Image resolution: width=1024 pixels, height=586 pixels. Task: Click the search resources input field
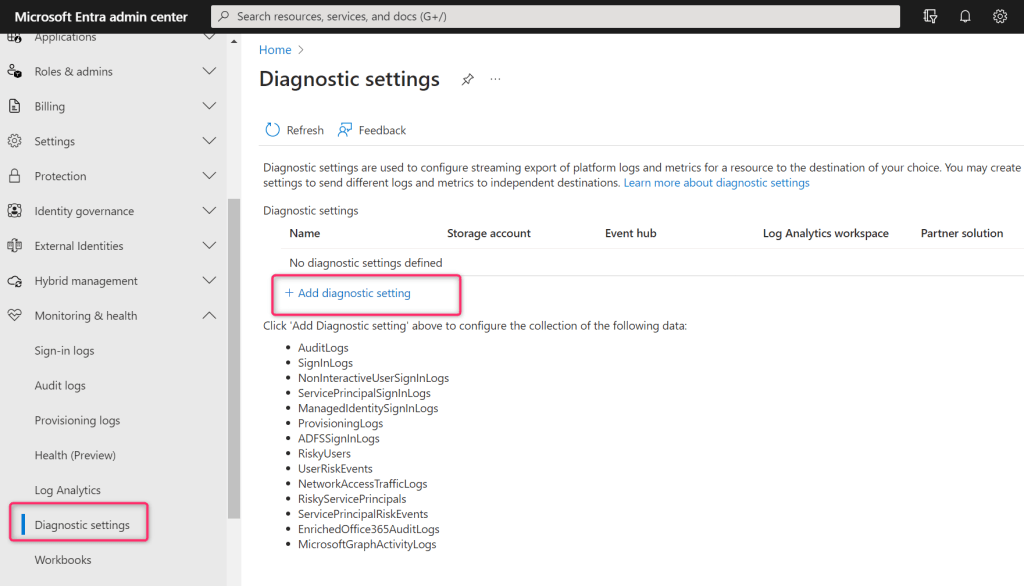tap(555, 17)
